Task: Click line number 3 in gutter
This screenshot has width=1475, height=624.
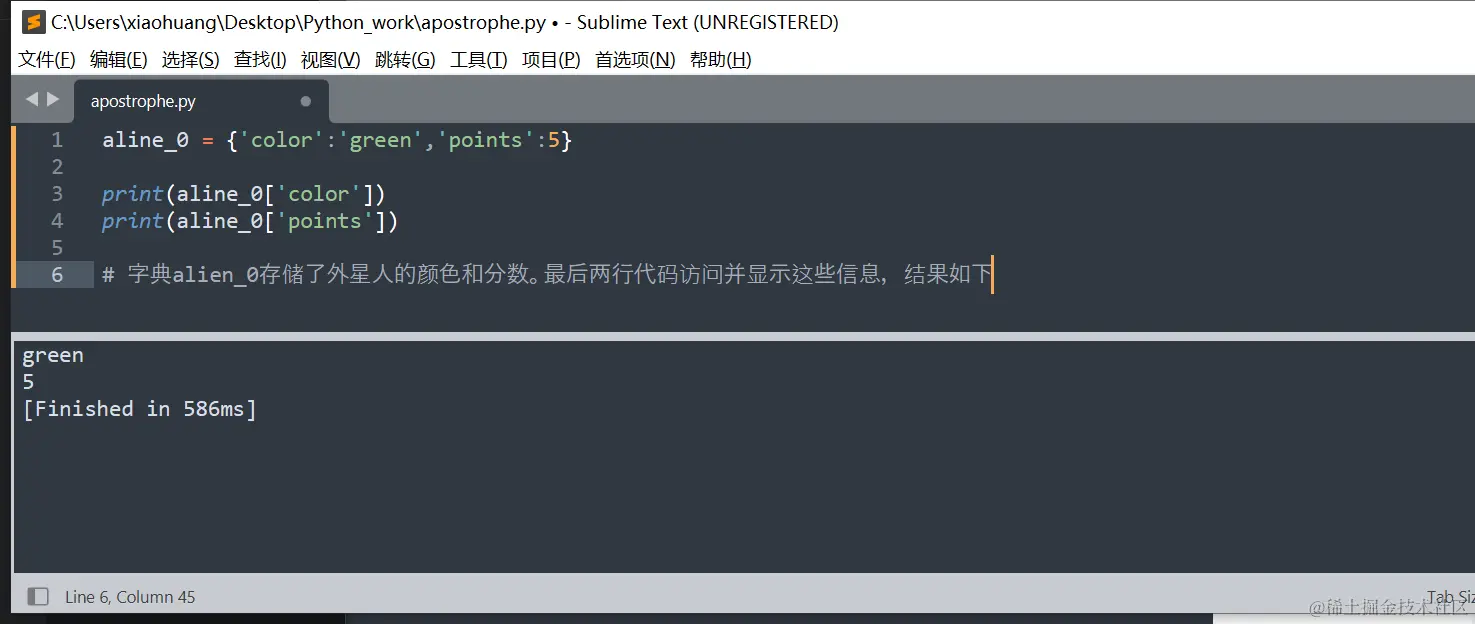Action: point(57,194)
